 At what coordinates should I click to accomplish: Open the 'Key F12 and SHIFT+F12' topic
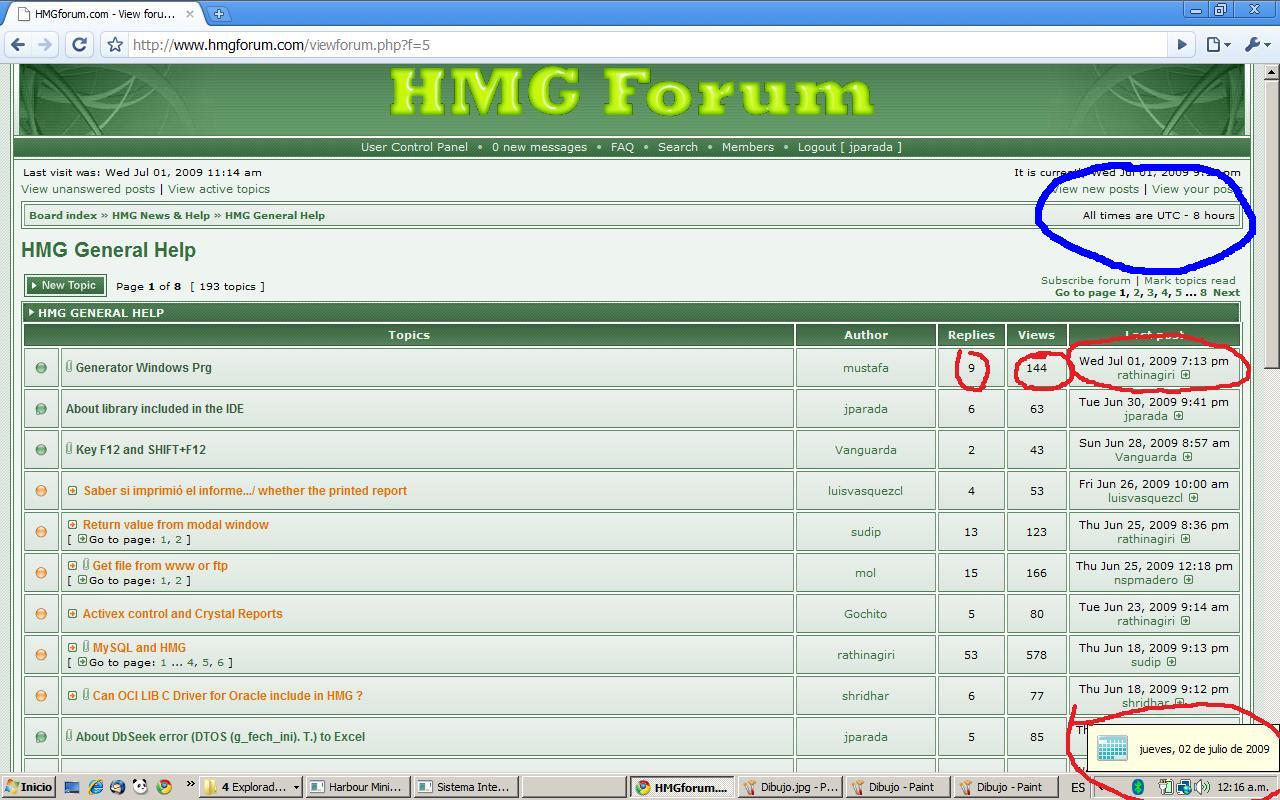tap(140, 450)
